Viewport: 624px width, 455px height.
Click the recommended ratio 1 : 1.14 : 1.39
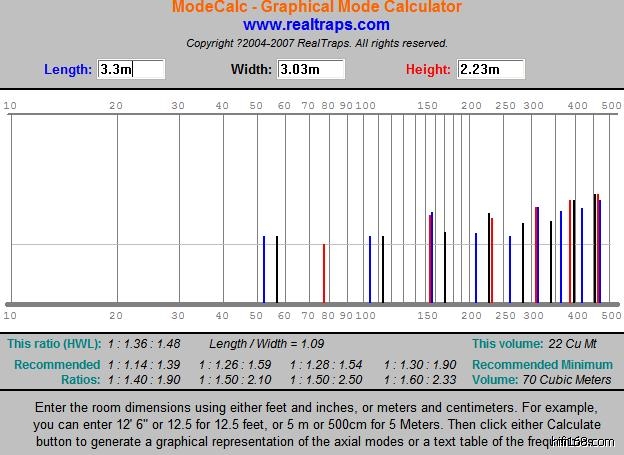click(143, 365)
